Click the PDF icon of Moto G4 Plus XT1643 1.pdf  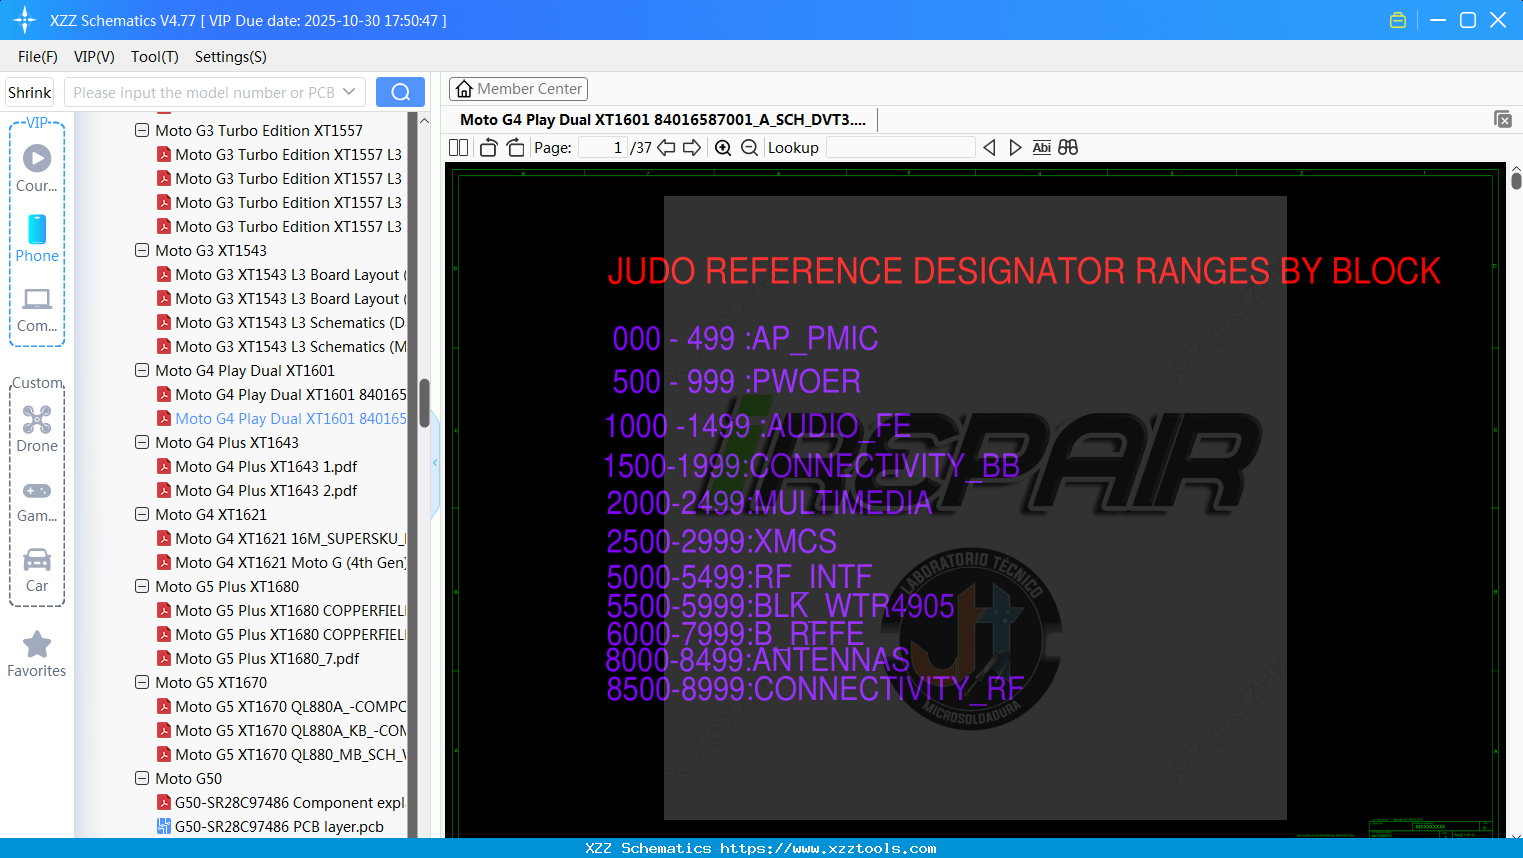pyautogui.click(x=164, y=467)
